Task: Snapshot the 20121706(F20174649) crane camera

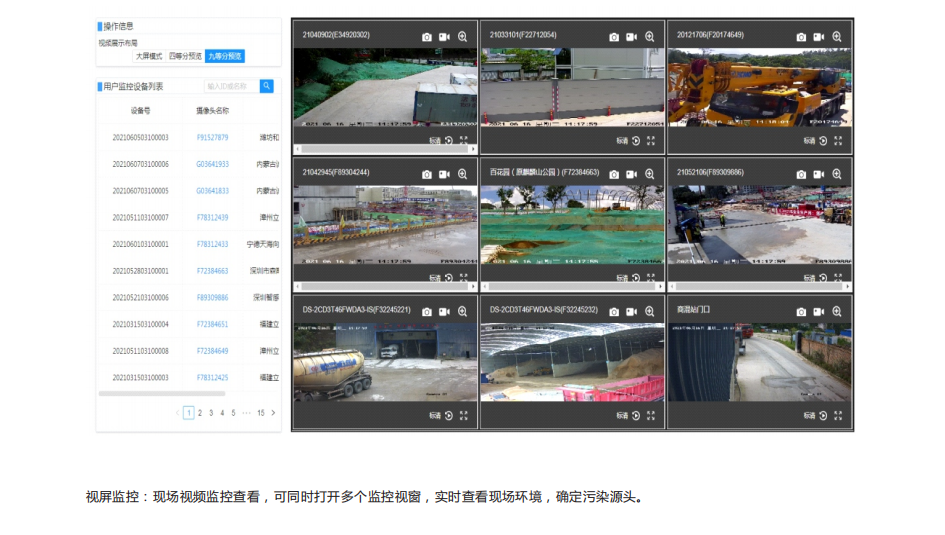Action: [x=801, y=37]
